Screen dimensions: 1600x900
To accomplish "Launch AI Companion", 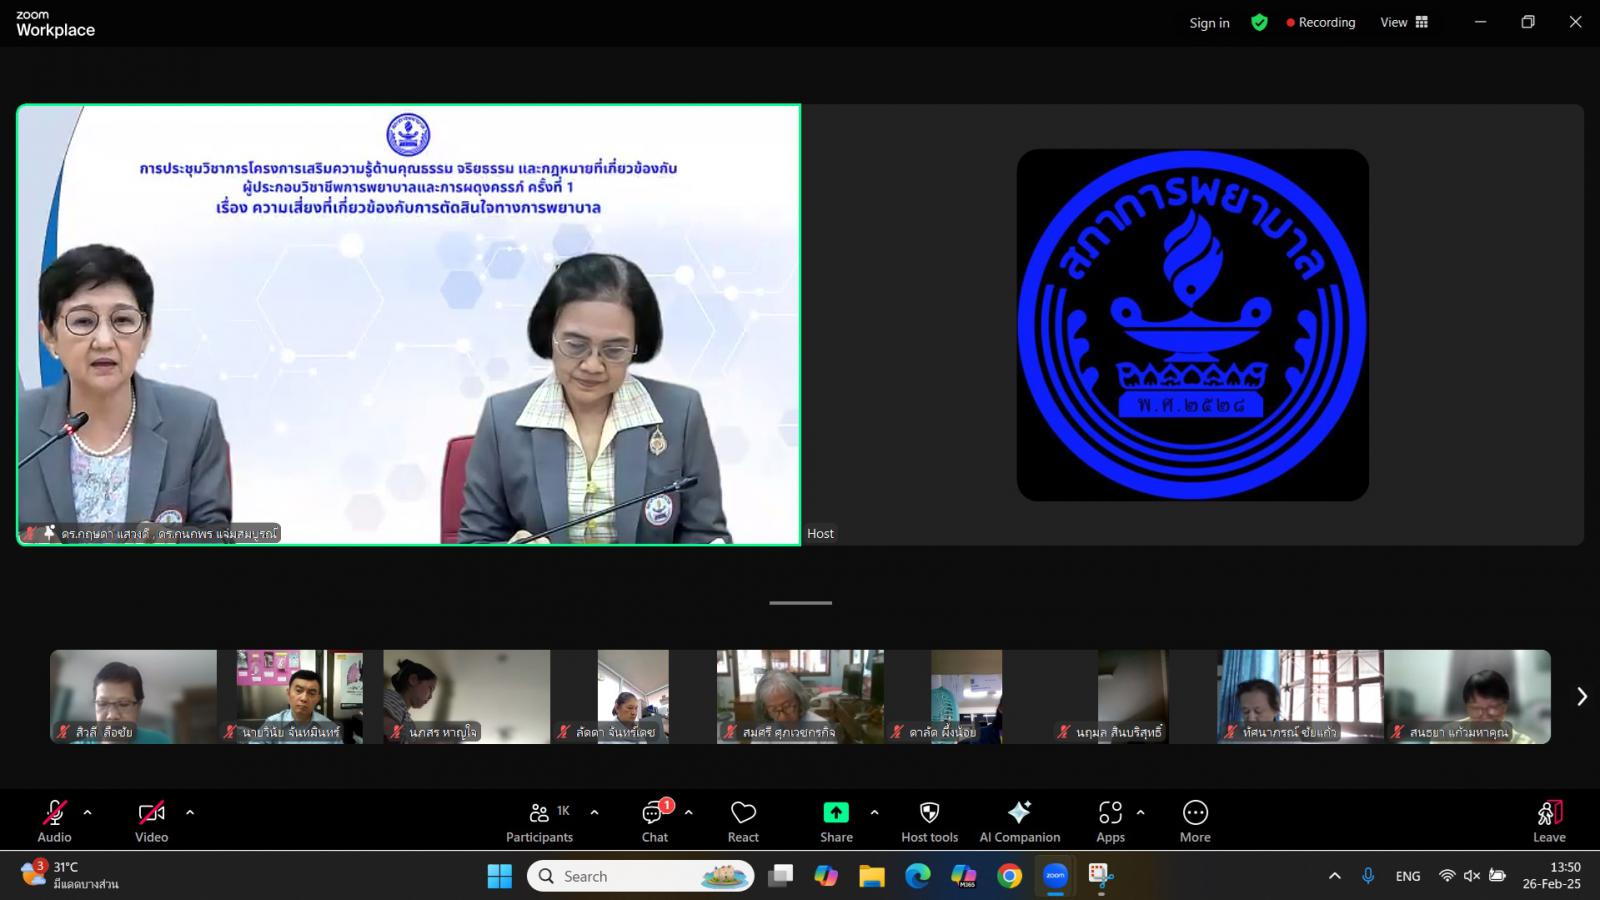I will point(1019,821).
